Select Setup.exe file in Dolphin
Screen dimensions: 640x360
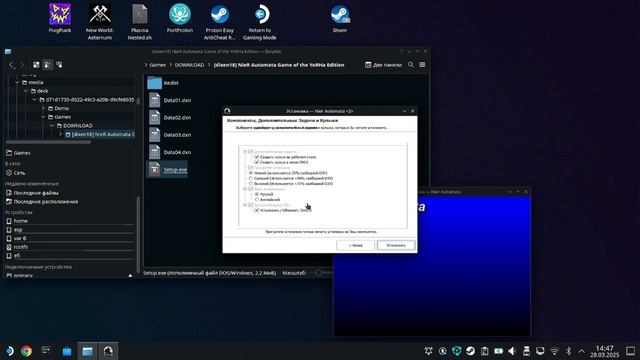coord(168,169)
